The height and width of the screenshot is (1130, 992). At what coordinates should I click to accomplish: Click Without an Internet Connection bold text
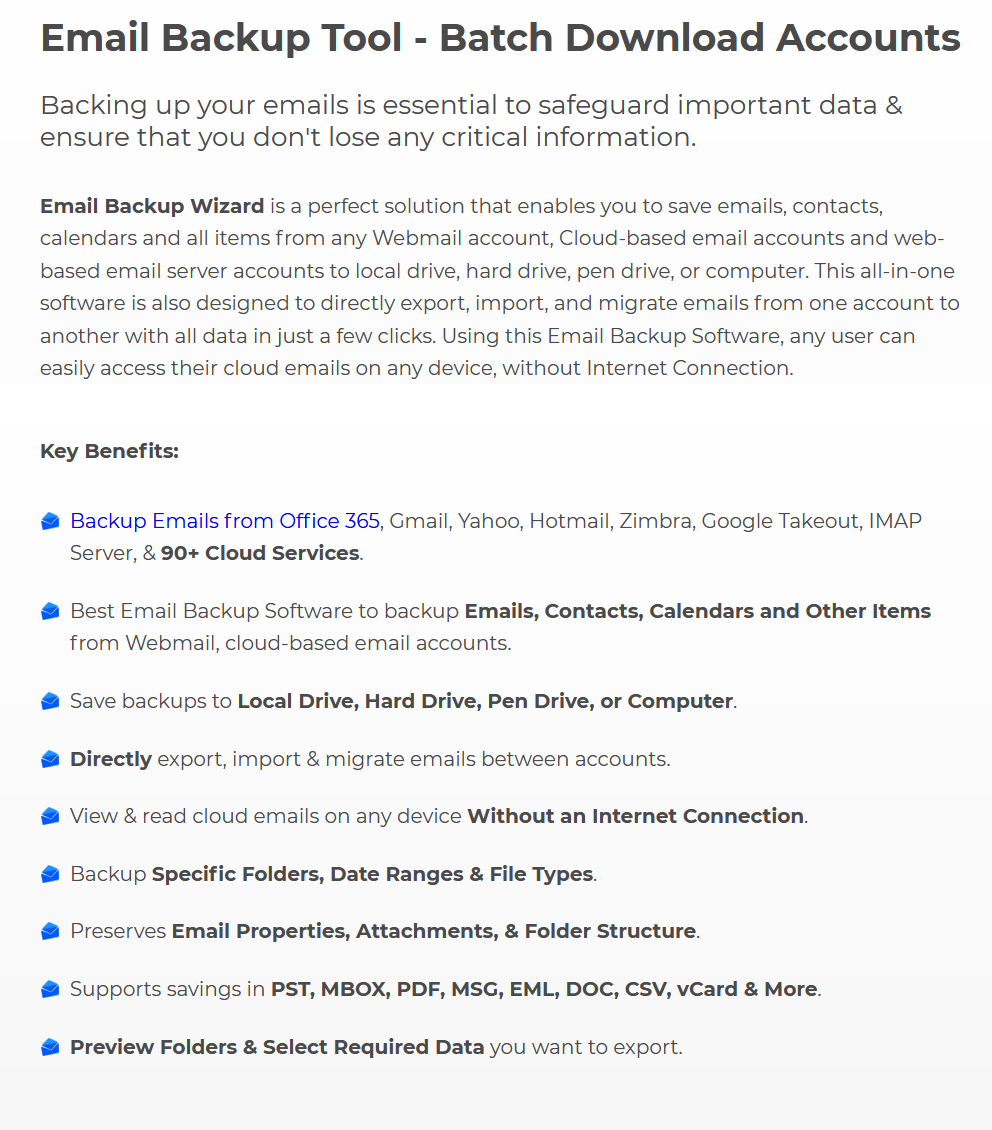635,816
